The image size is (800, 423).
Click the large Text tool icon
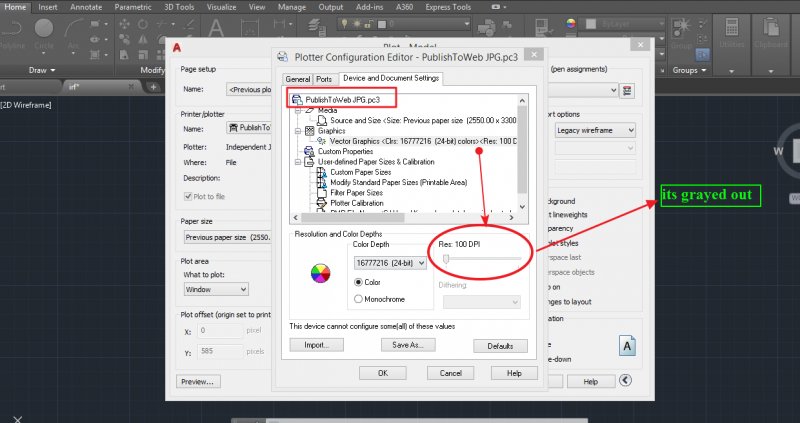(x=216, y=29)
